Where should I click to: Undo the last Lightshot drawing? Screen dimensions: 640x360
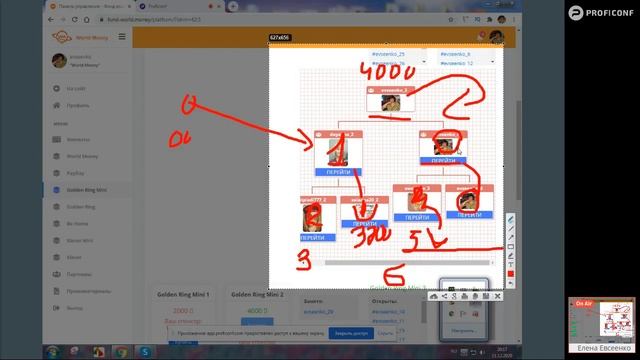tap(511, 283)
